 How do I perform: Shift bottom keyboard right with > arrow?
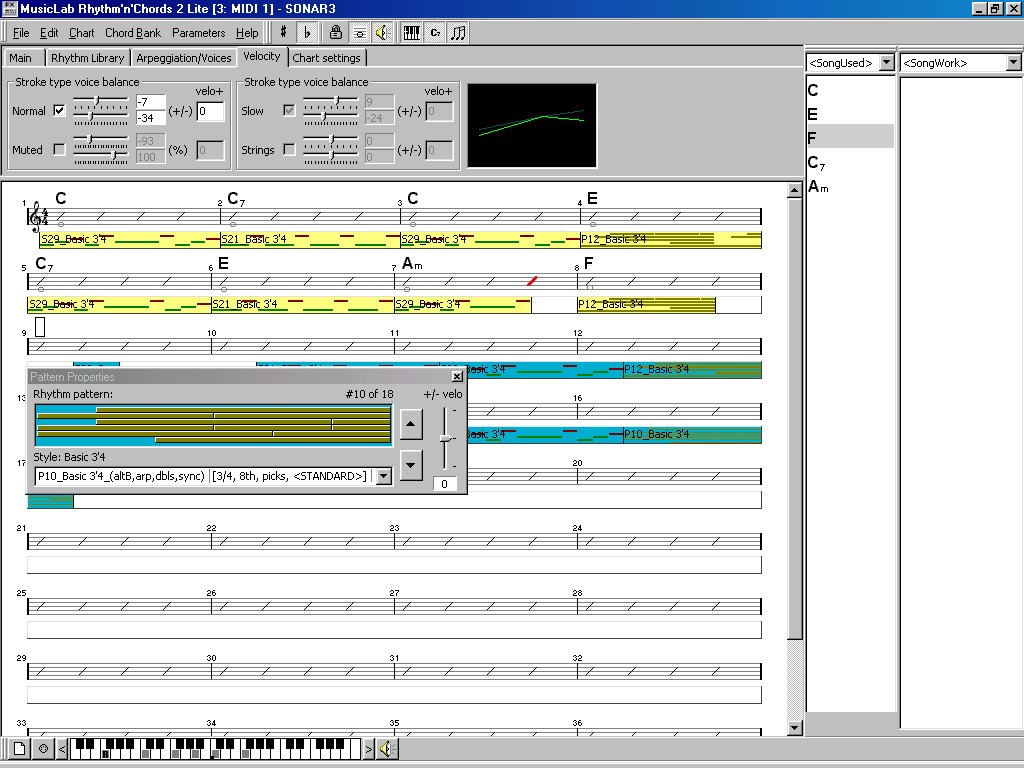coord(368,748)
